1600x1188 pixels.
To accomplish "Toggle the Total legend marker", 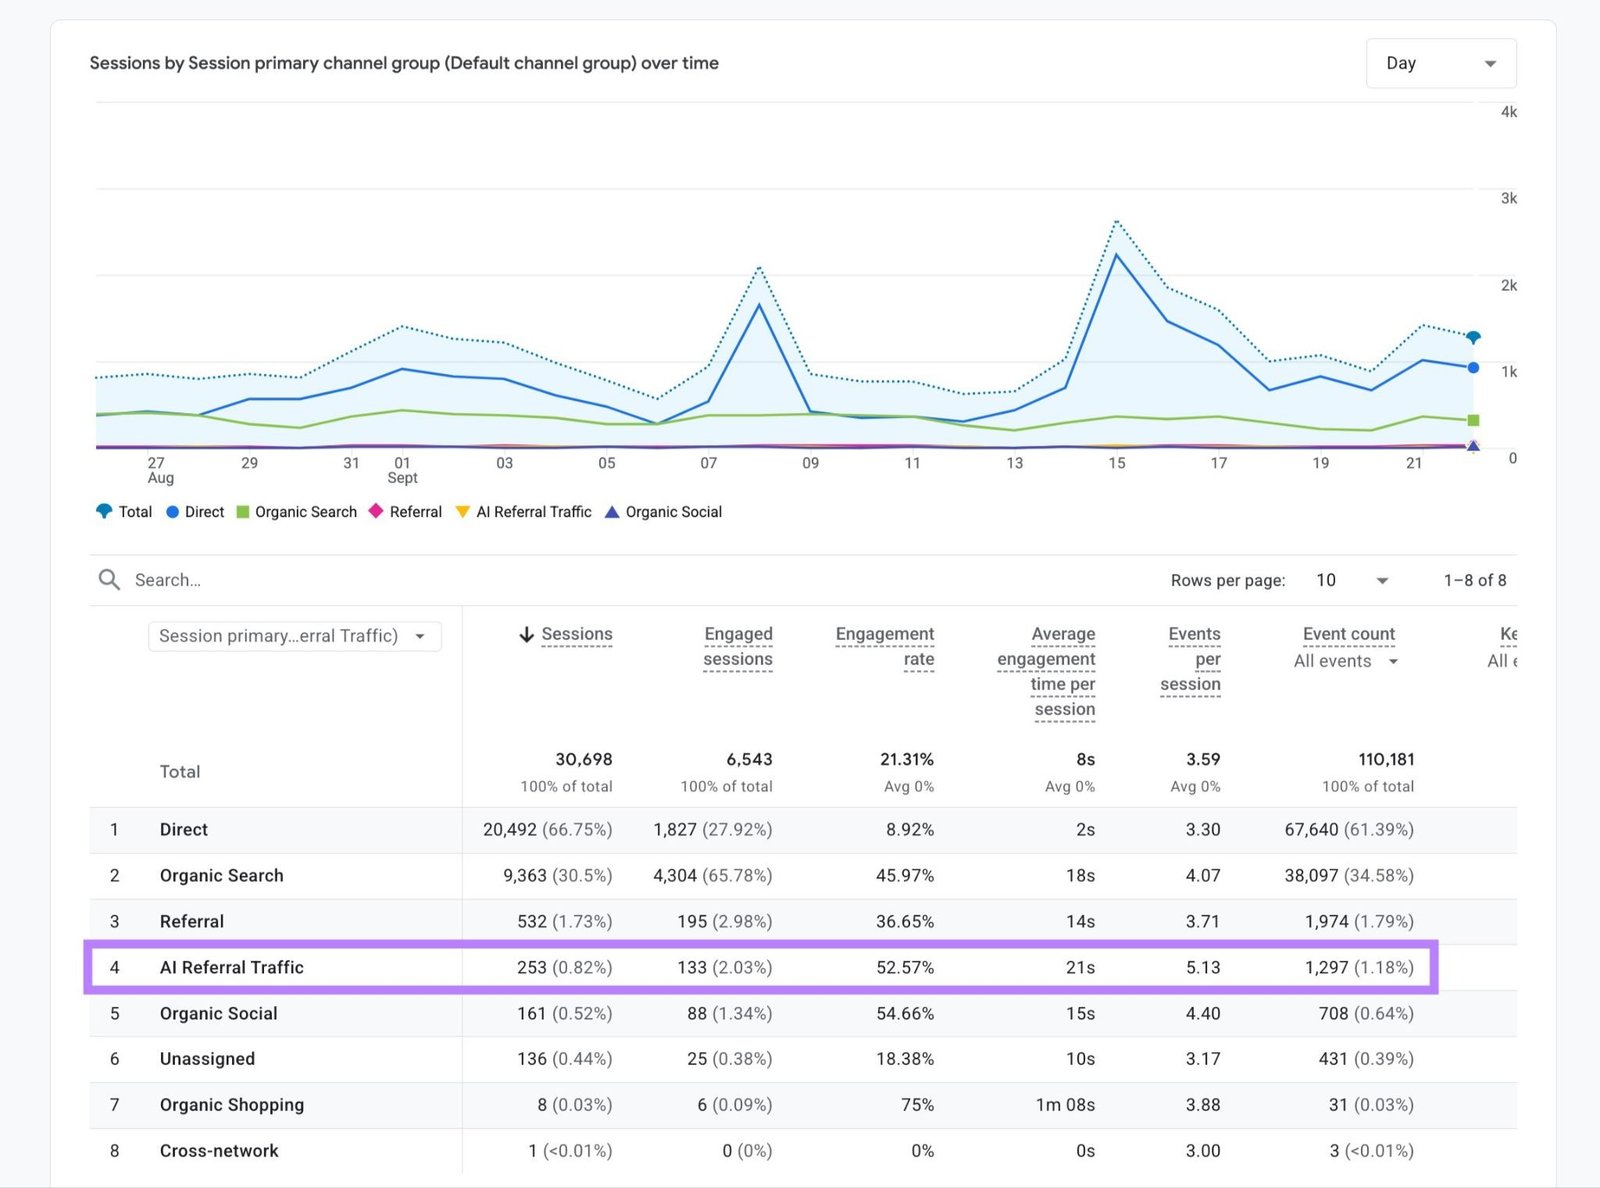I will pos(104,511).
